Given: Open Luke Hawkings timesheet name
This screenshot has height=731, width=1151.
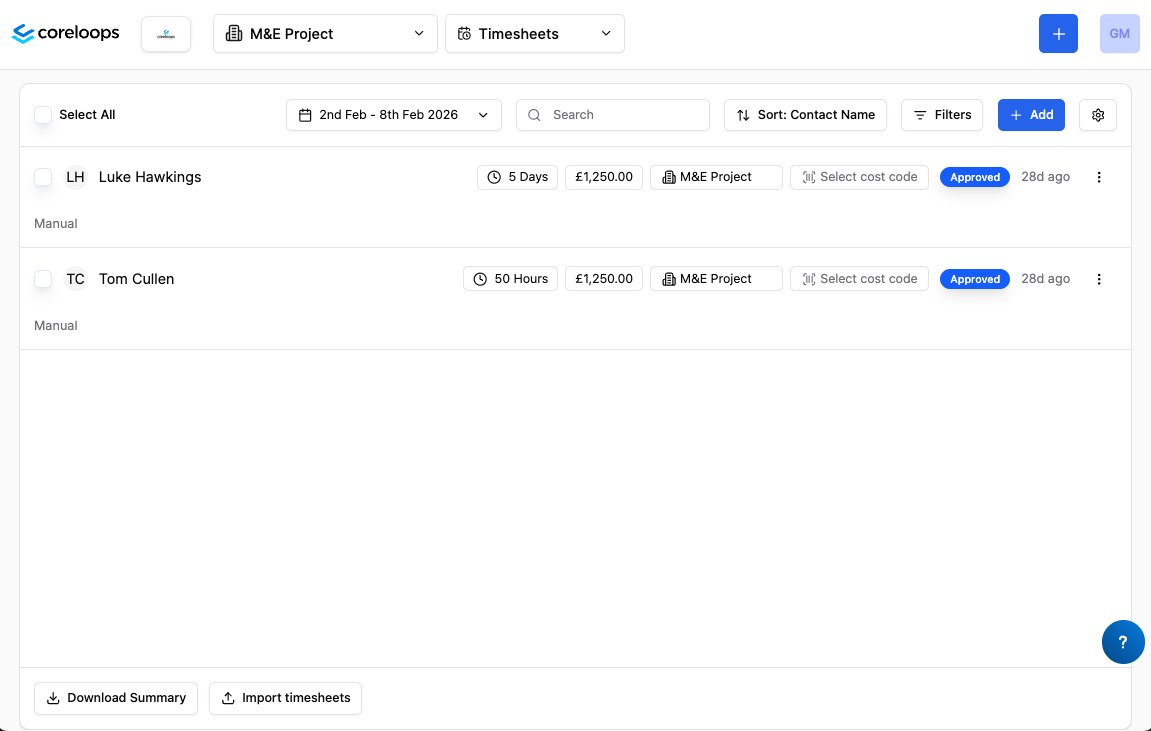Looking at the screenshot, I should pos(150,177).
